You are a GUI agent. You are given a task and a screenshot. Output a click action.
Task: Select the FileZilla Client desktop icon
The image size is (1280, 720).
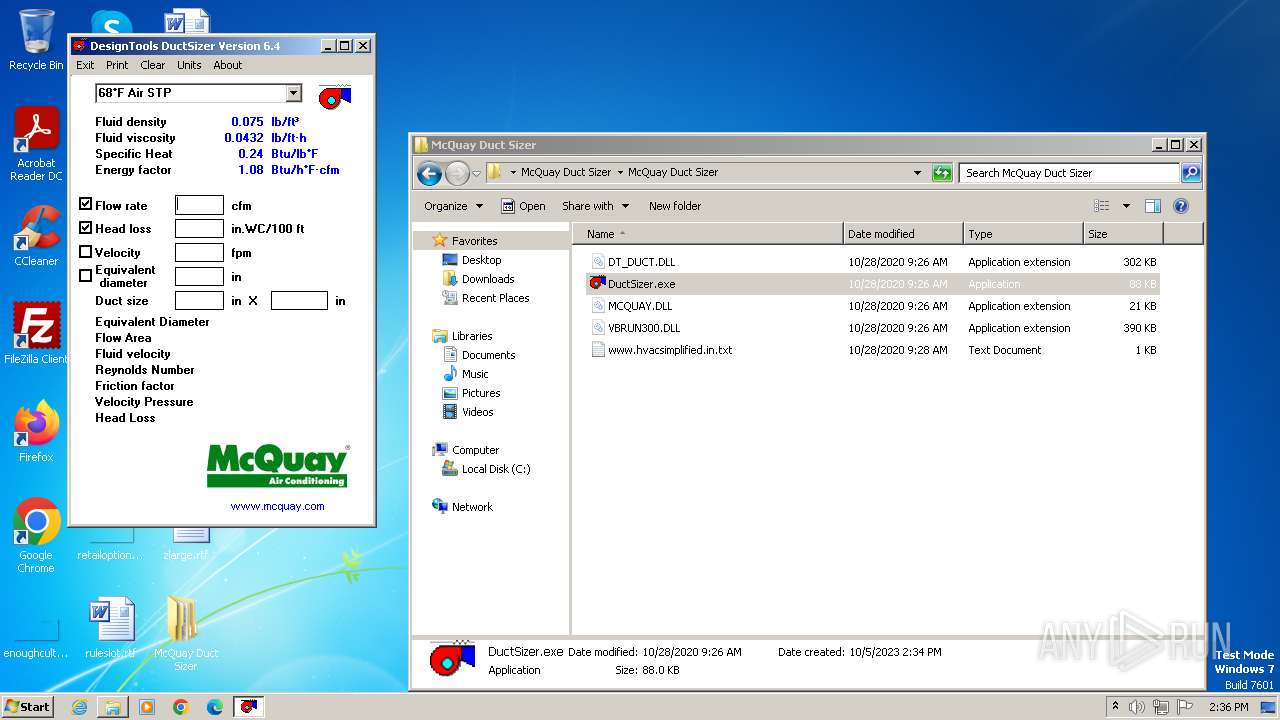point(36,334)
